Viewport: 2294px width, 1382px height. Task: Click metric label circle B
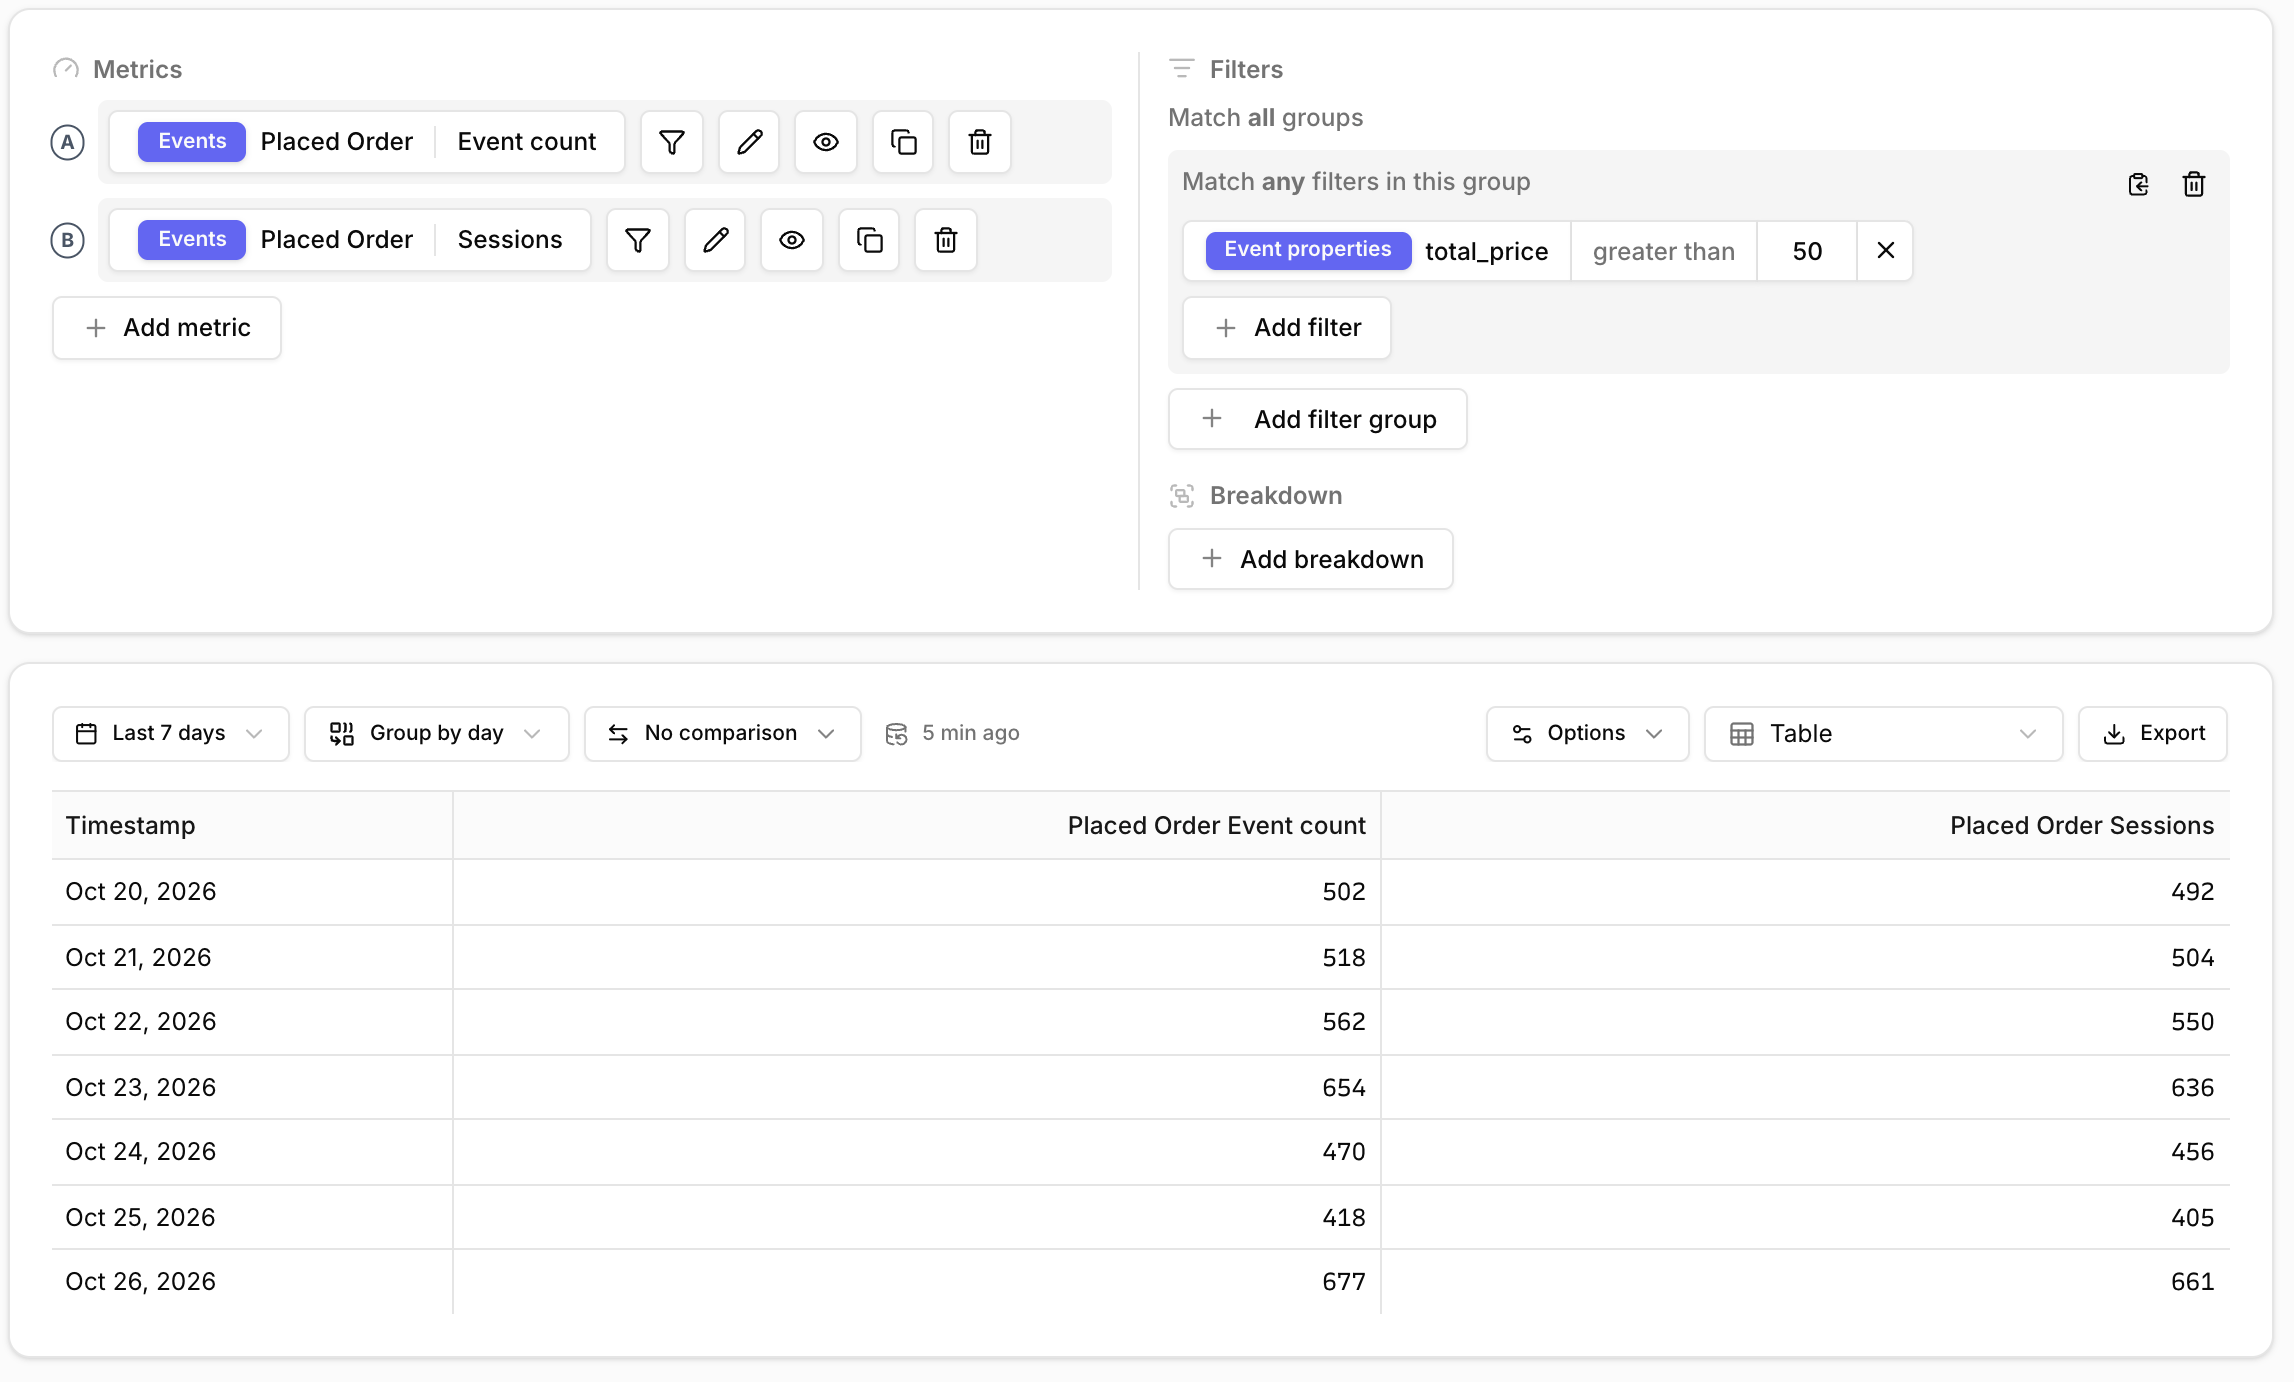pyautogui.click(x=67, y=240)
